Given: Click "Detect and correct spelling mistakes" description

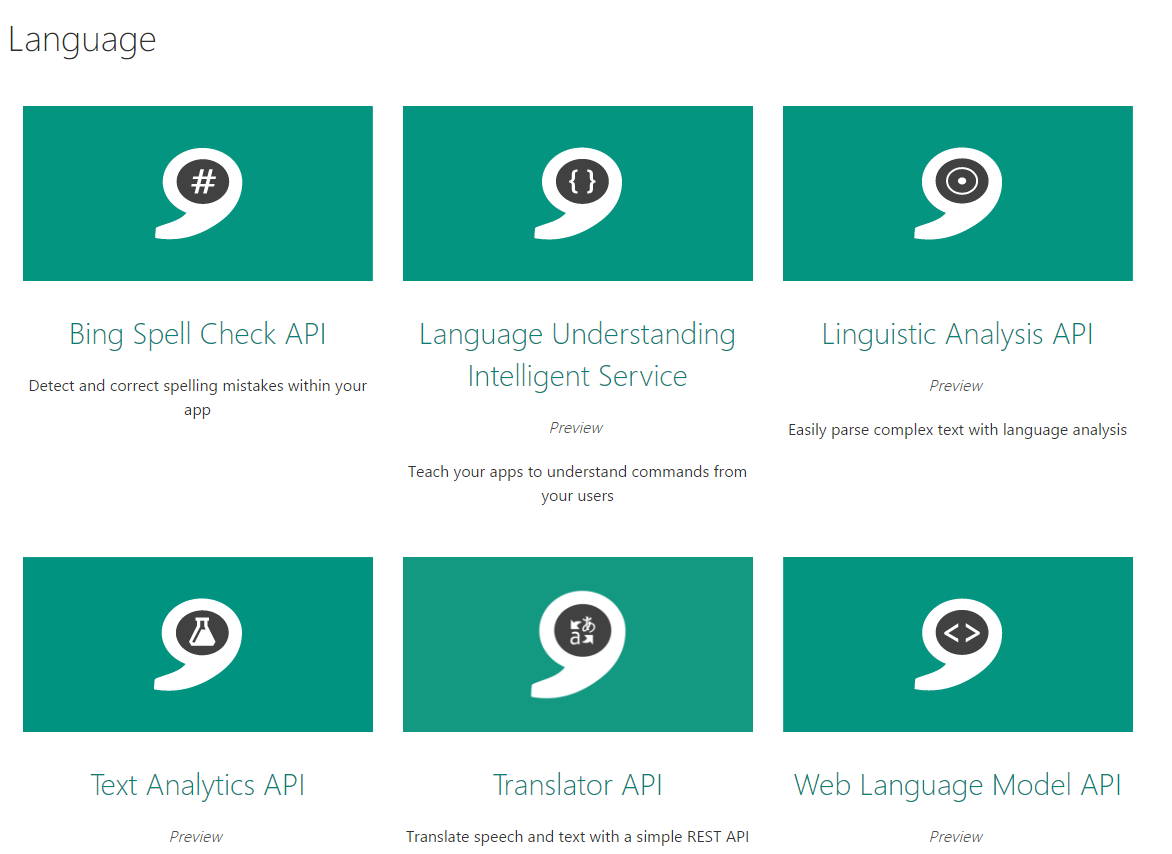Looking at the screenshot, I should (198, 397).
